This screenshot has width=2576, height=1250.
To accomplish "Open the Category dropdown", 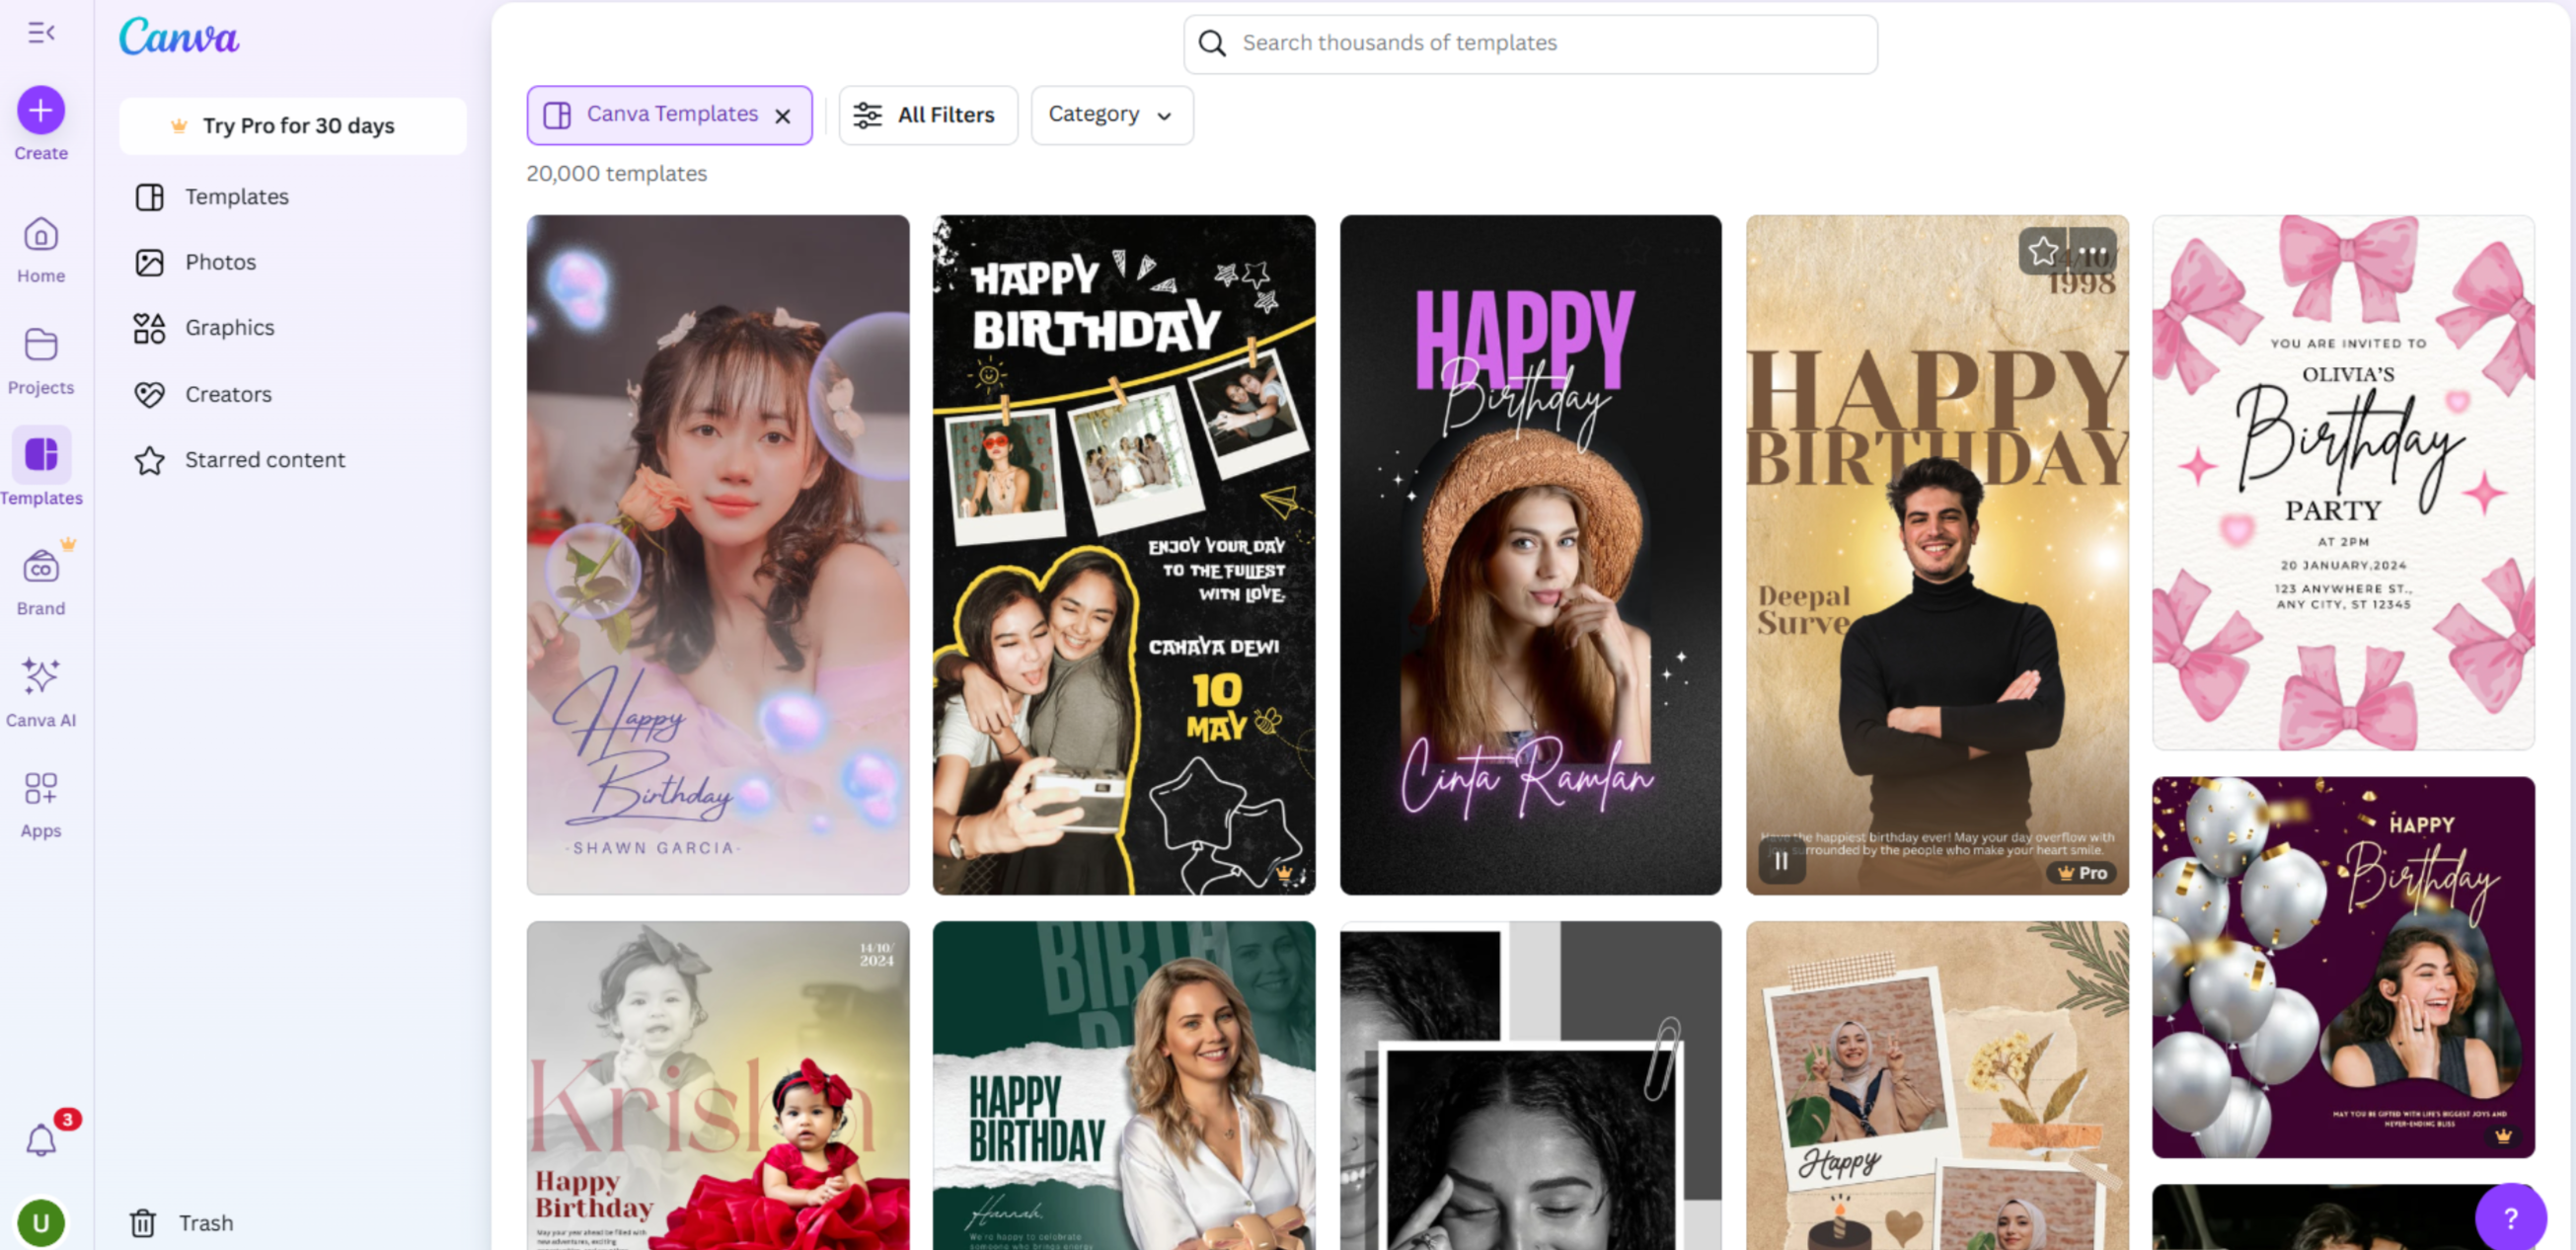I will [1111, 115].
